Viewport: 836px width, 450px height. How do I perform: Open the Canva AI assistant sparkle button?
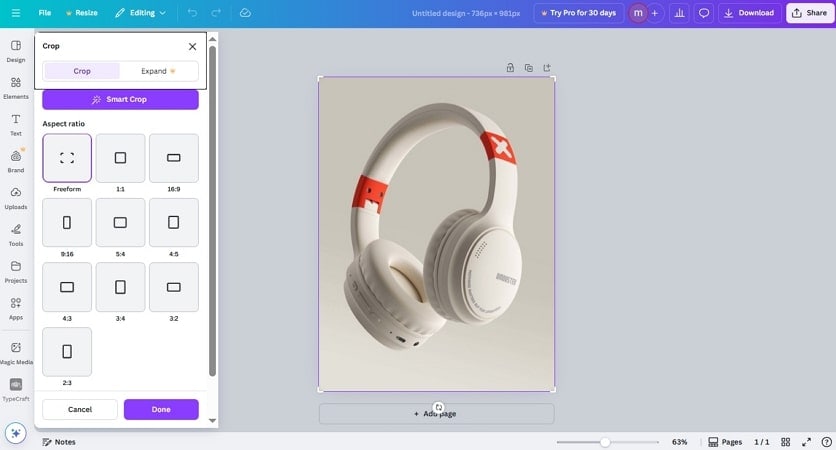(15, 433)
